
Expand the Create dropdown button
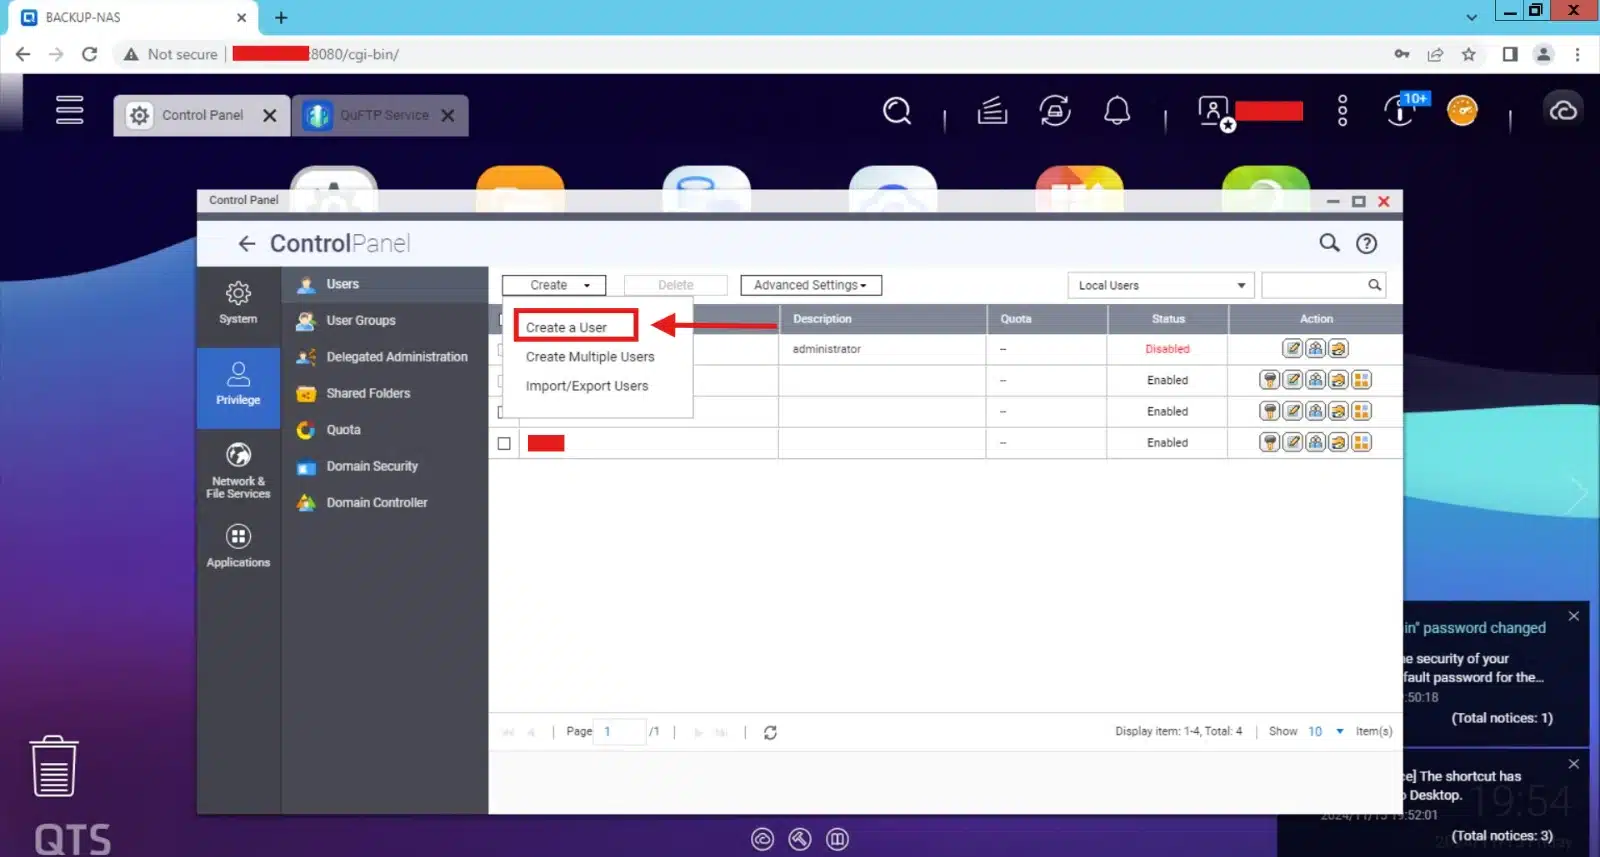tap(554, 285)
